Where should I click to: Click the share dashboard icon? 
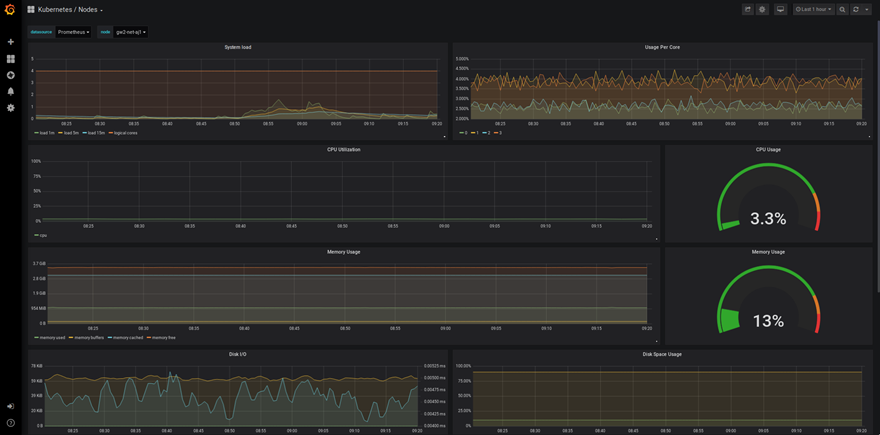tap(747, 9)
